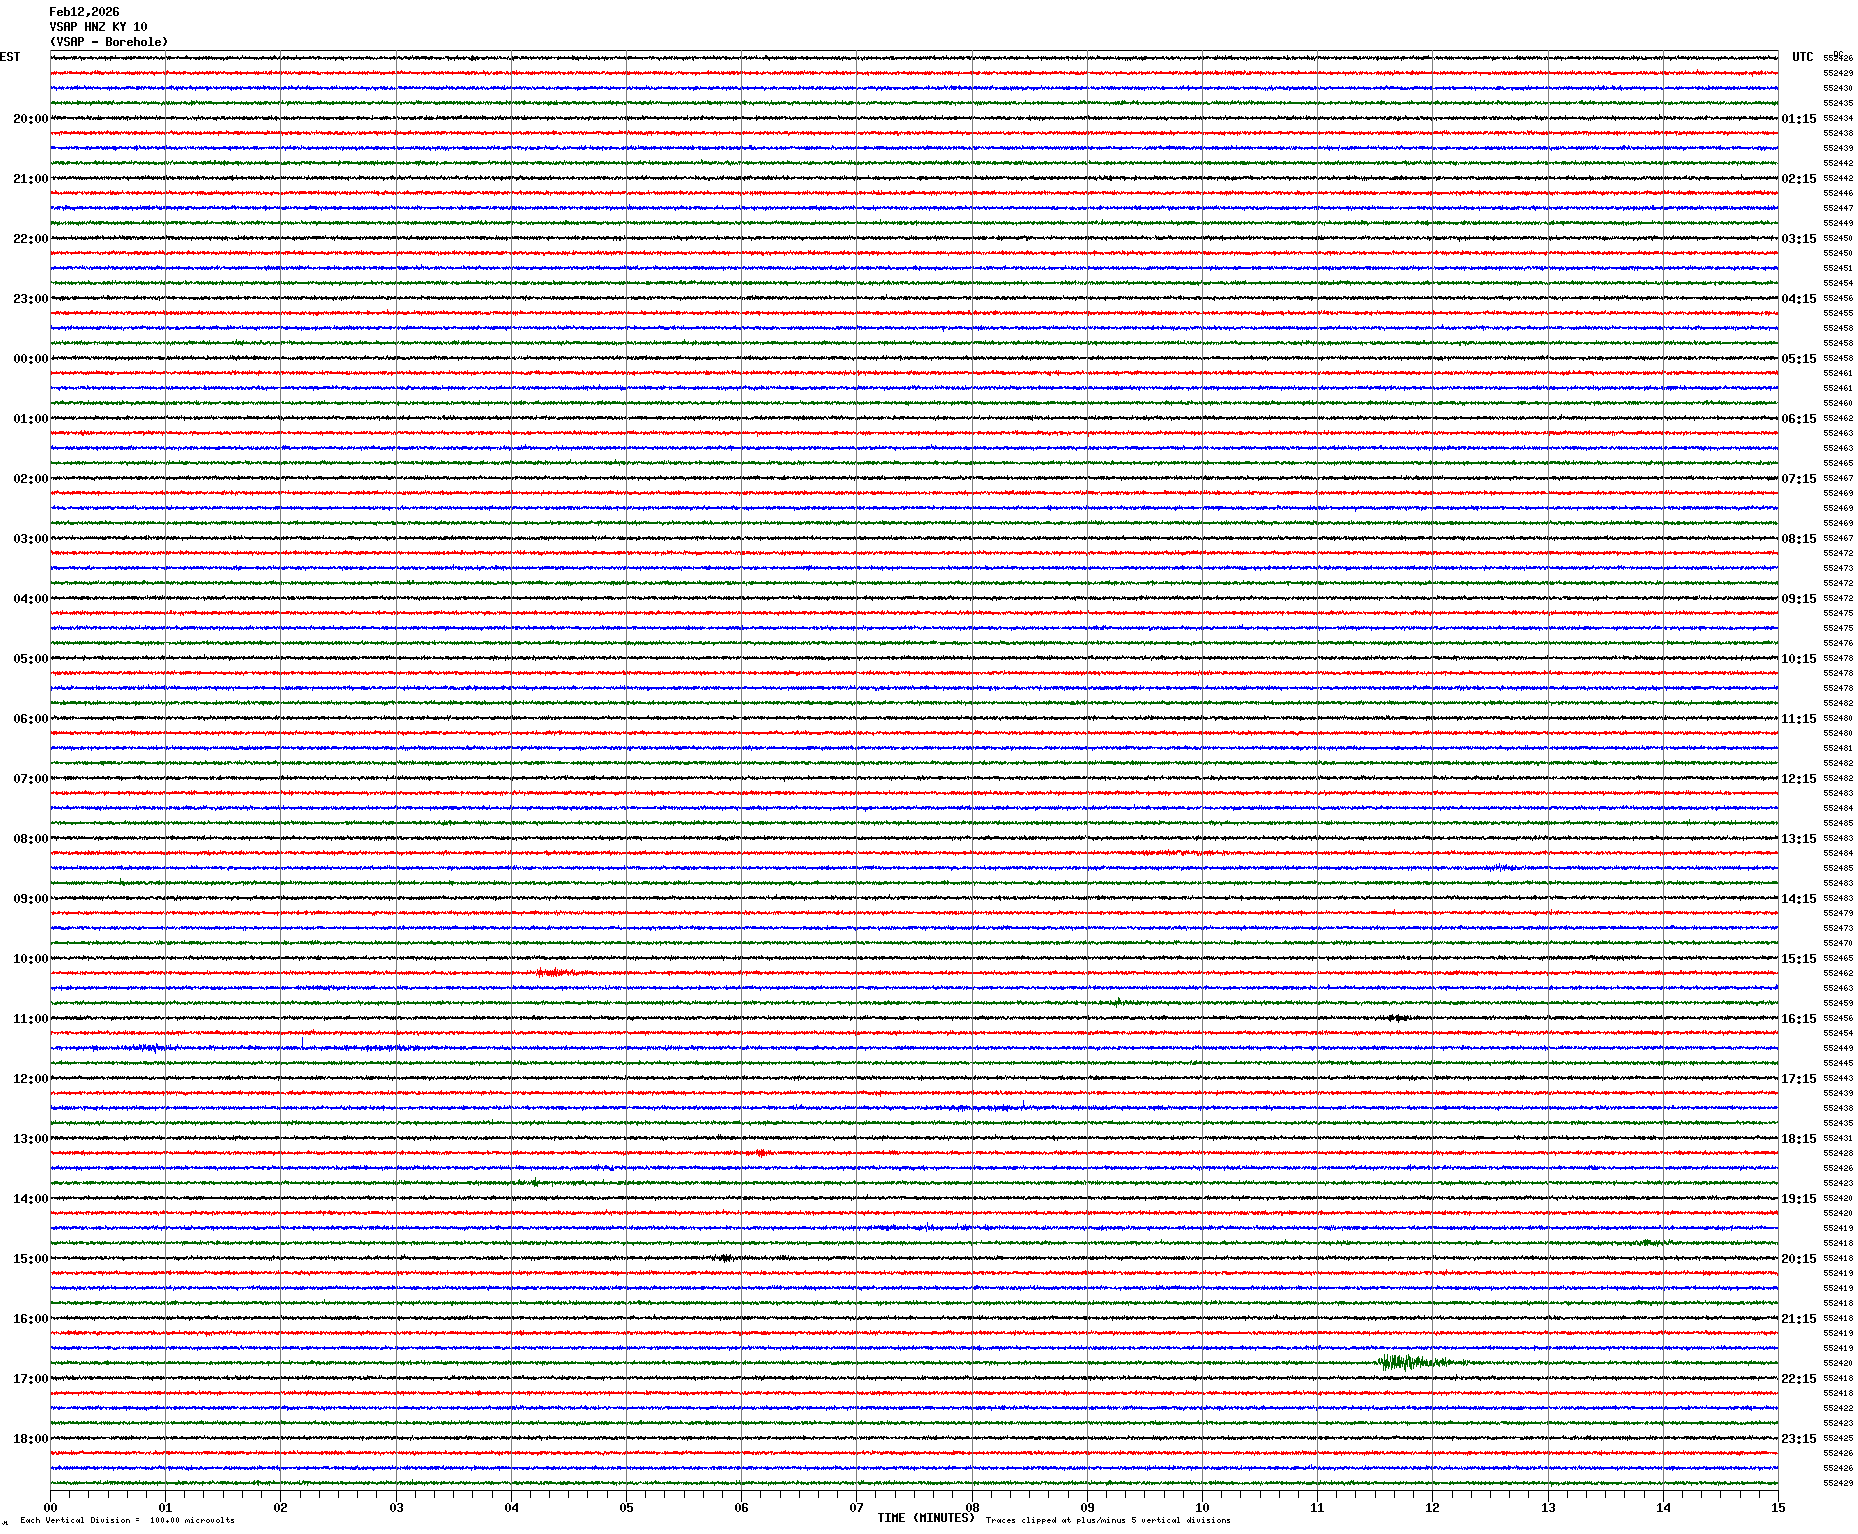Screen dimensions: 1858x1534
Task: Click the 03 minute tick label on axis
Action: tap(396, 1508)
